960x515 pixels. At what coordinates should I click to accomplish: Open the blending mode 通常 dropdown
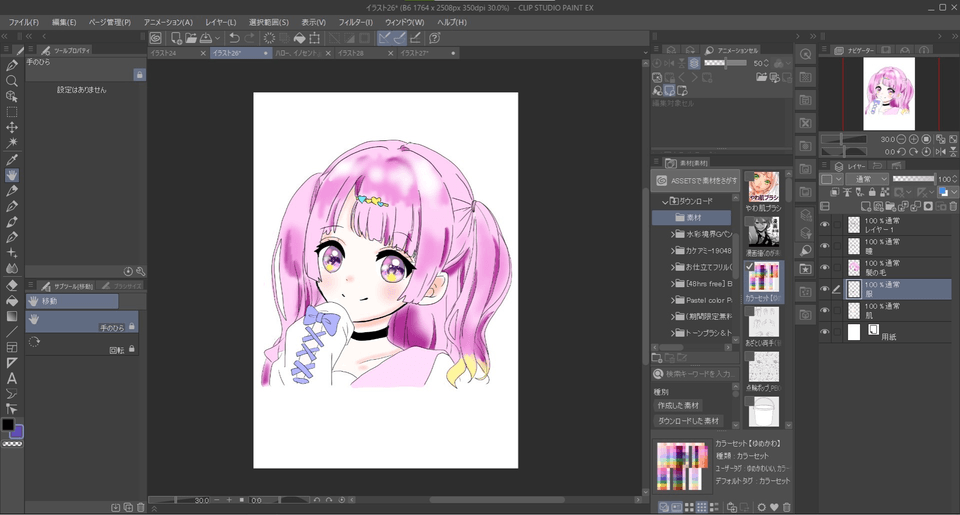(867, 179)
